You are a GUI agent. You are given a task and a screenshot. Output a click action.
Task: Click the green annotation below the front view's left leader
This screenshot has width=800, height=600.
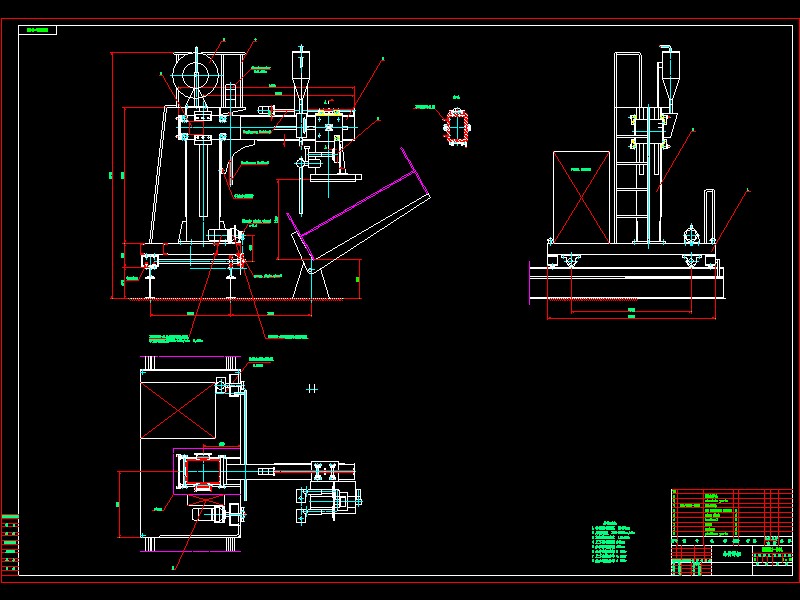click(176, 339)
